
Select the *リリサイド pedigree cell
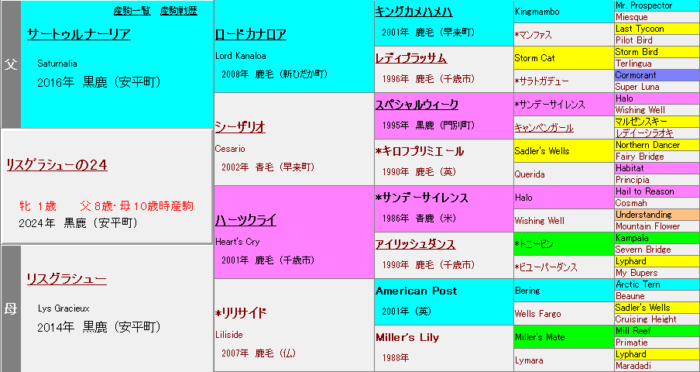(x=294, y=325)
